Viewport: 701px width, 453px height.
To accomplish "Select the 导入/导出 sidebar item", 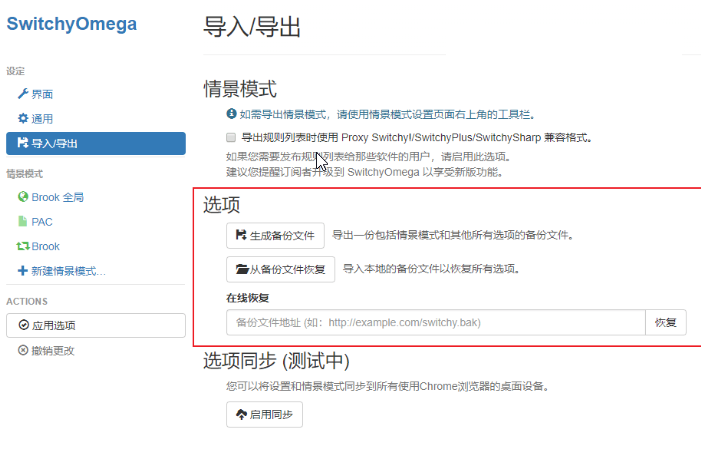I will tap(96, 144).
